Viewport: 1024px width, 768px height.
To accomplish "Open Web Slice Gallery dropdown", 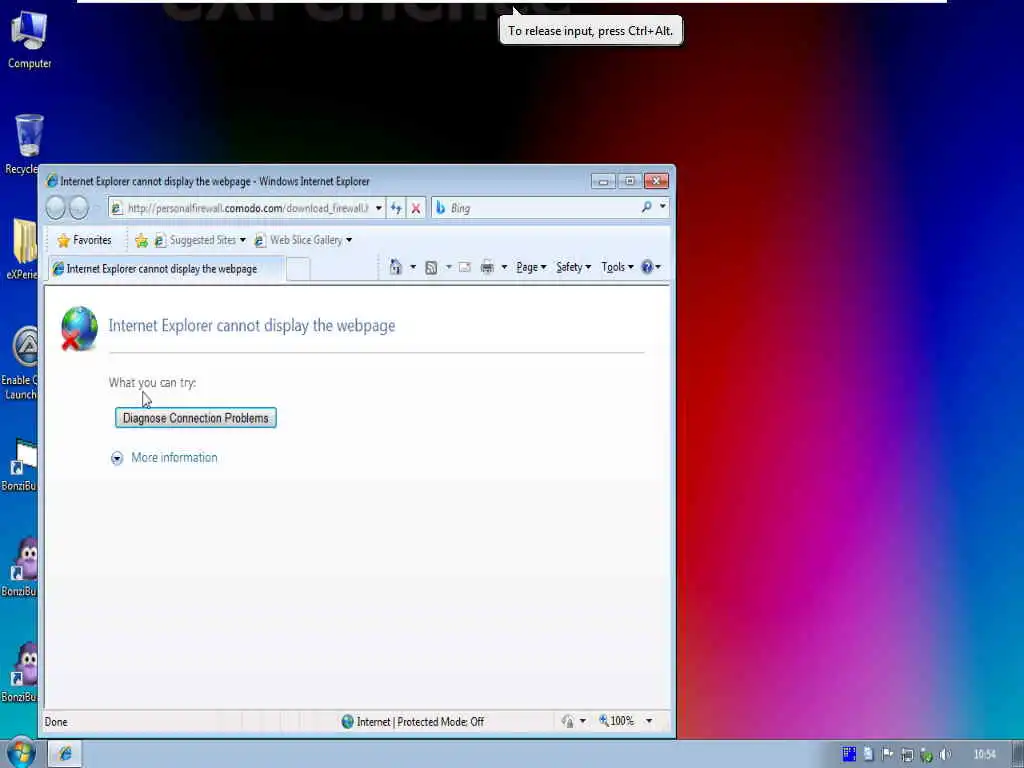I will tap(304, 240).
